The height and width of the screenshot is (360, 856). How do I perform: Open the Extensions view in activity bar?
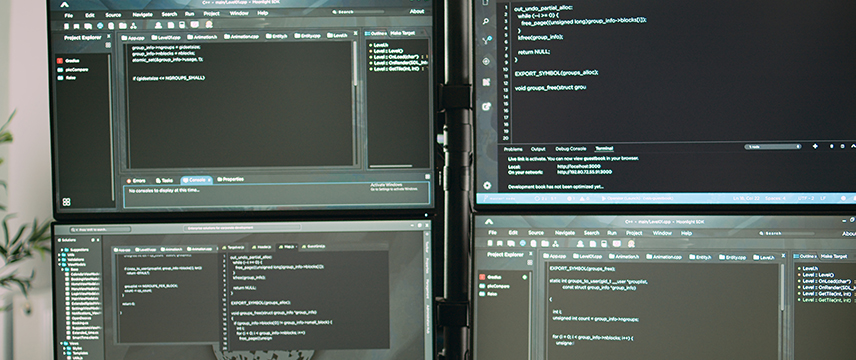coord(486,82)
